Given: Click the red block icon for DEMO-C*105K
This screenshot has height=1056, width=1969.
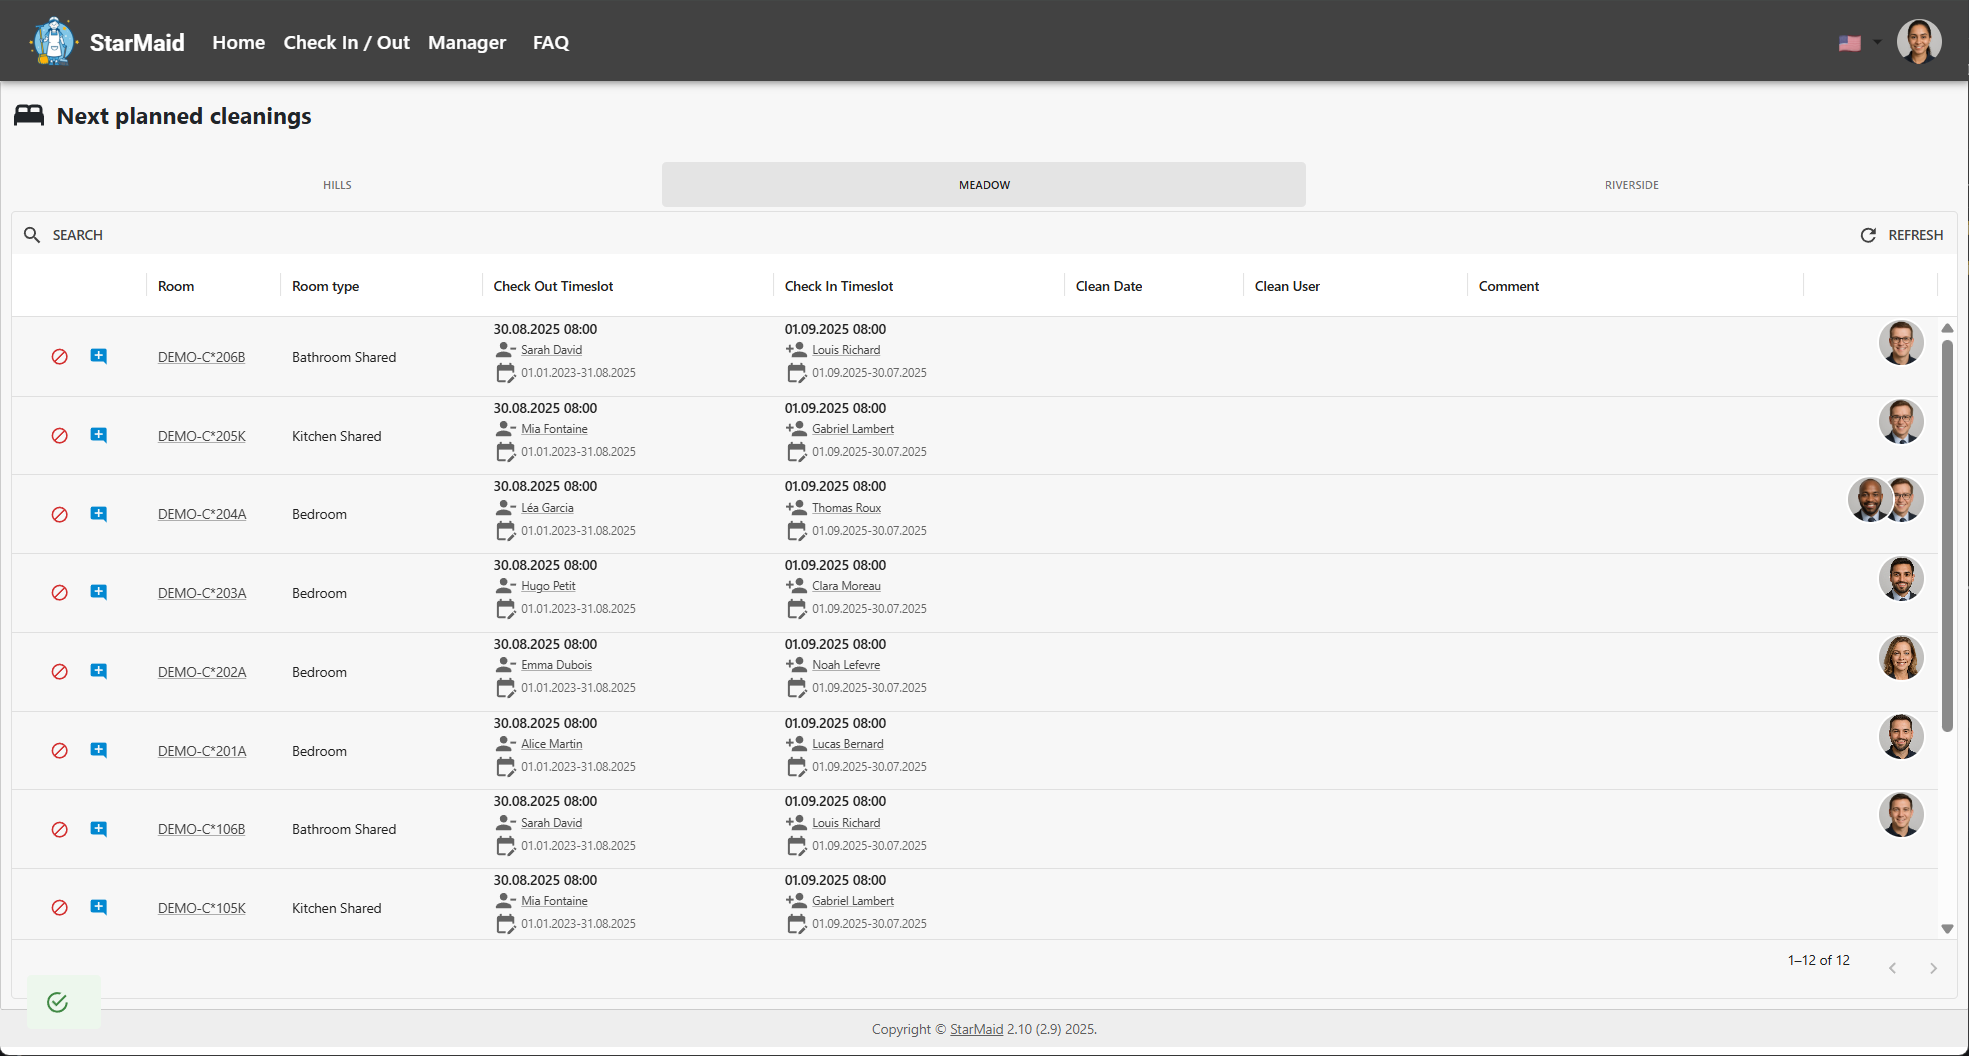Looking at the screenshot, I should pyautogui.click(x=60, y=908).
